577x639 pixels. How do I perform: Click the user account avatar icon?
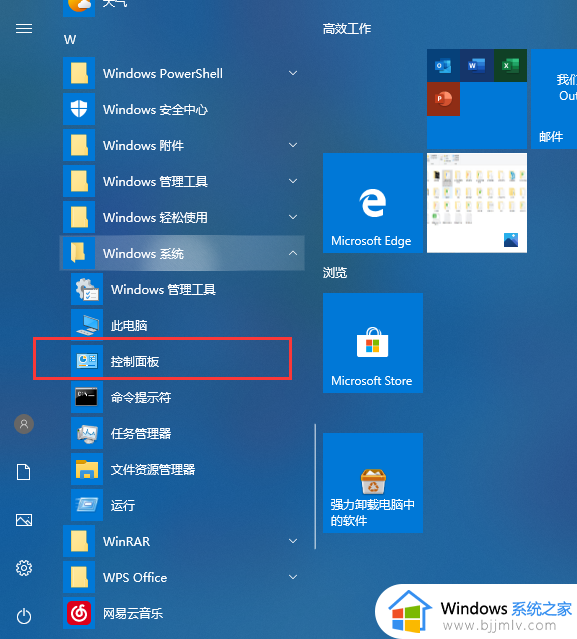coord(24,424)
